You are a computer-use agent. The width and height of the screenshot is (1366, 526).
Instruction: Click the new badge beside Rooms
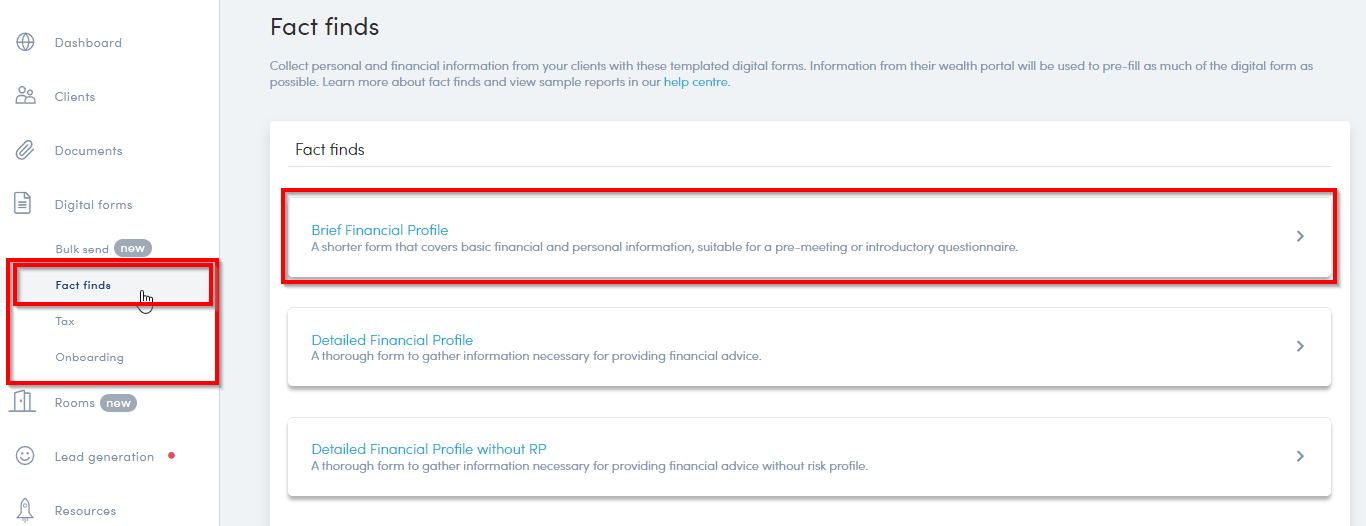pyautogui.click(x=119, y=403)
